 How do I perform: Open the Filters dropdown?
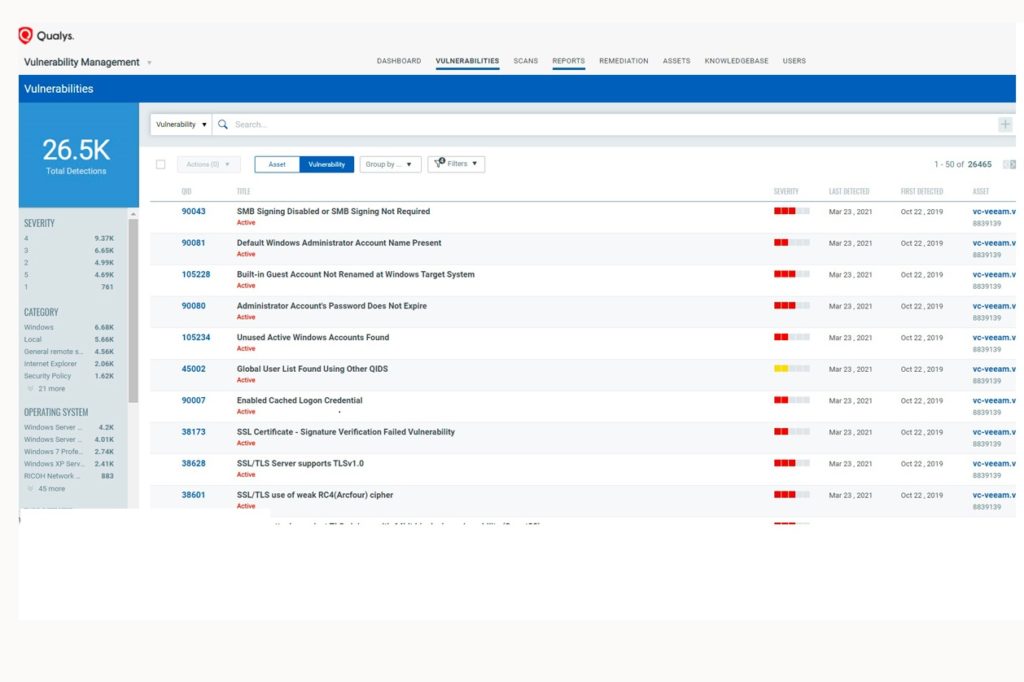[x=456, y=164]
